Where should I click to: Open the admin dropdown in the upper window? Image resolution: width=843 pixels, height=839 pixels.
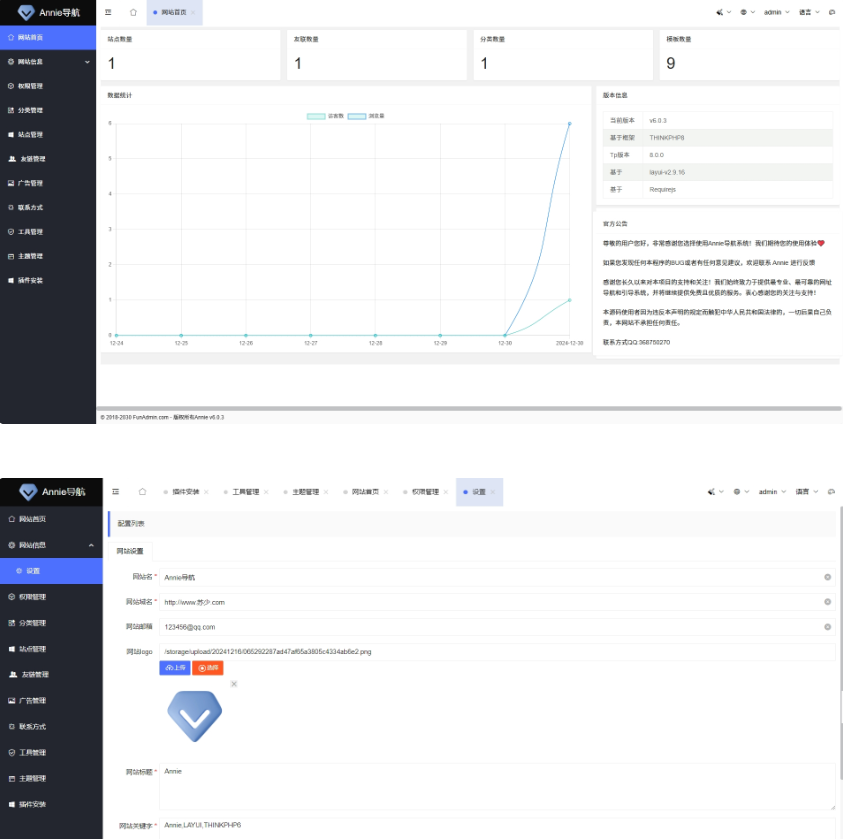click(x=775, y=12)
